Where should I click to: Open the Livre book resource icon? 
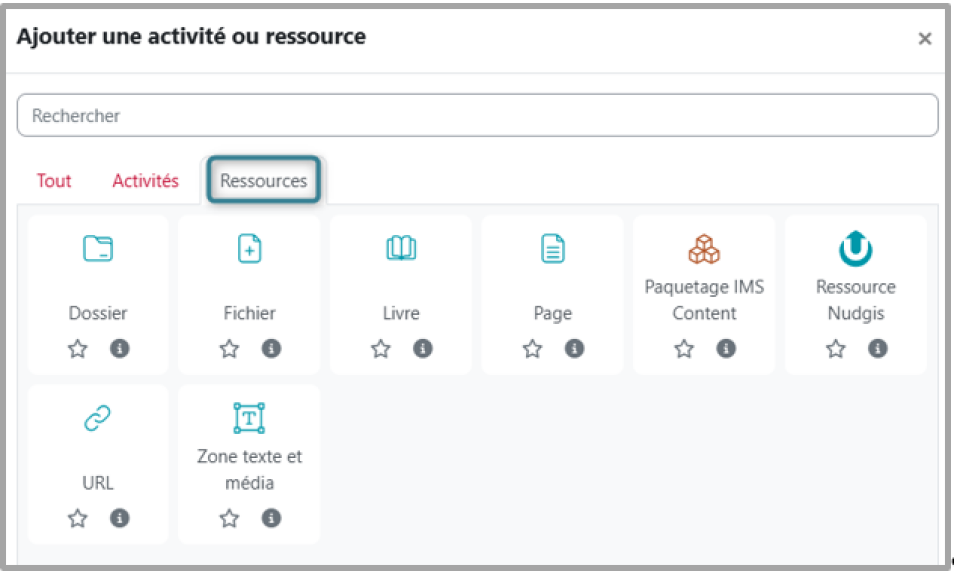401,249
